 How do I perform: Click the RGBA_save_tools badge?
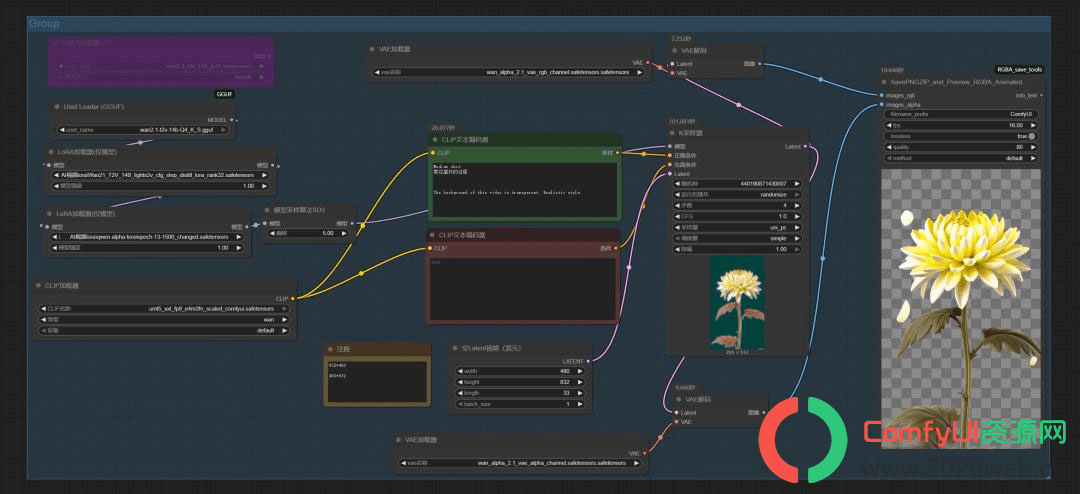click(1020, 70)
